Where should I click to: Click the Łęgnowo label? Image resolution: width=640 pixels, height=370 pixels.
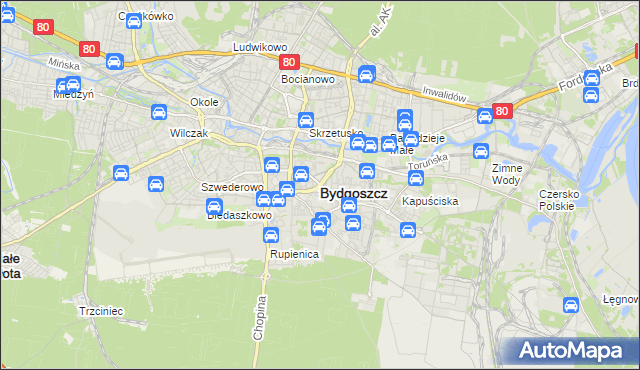[621, 300]
